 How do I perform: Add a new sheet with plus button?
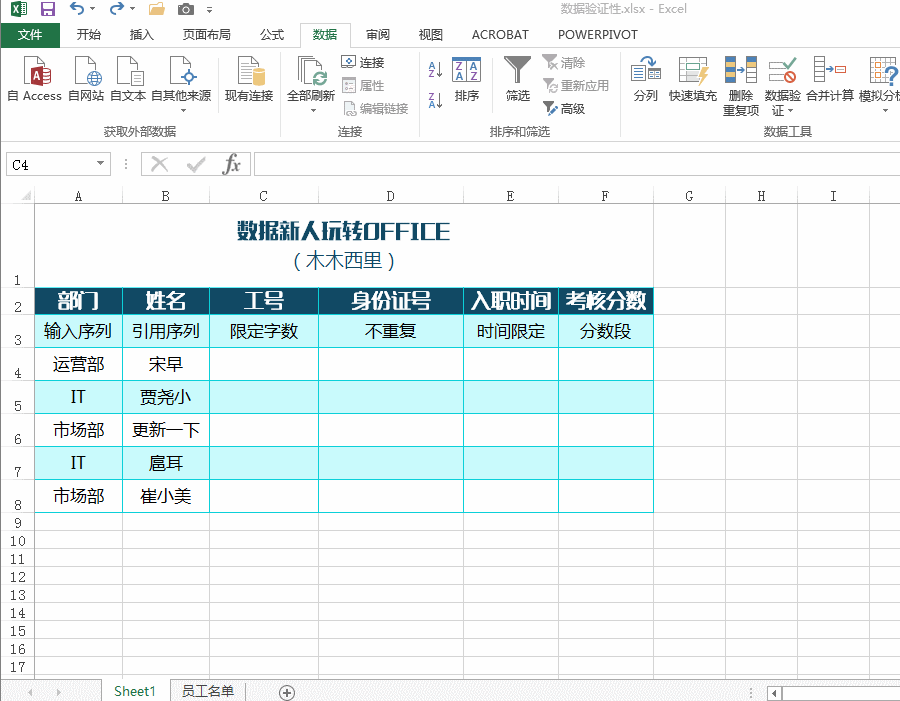287,692
